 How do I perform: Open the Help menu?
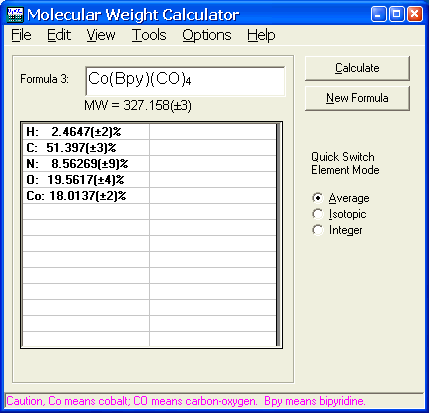tap(261, 35)
